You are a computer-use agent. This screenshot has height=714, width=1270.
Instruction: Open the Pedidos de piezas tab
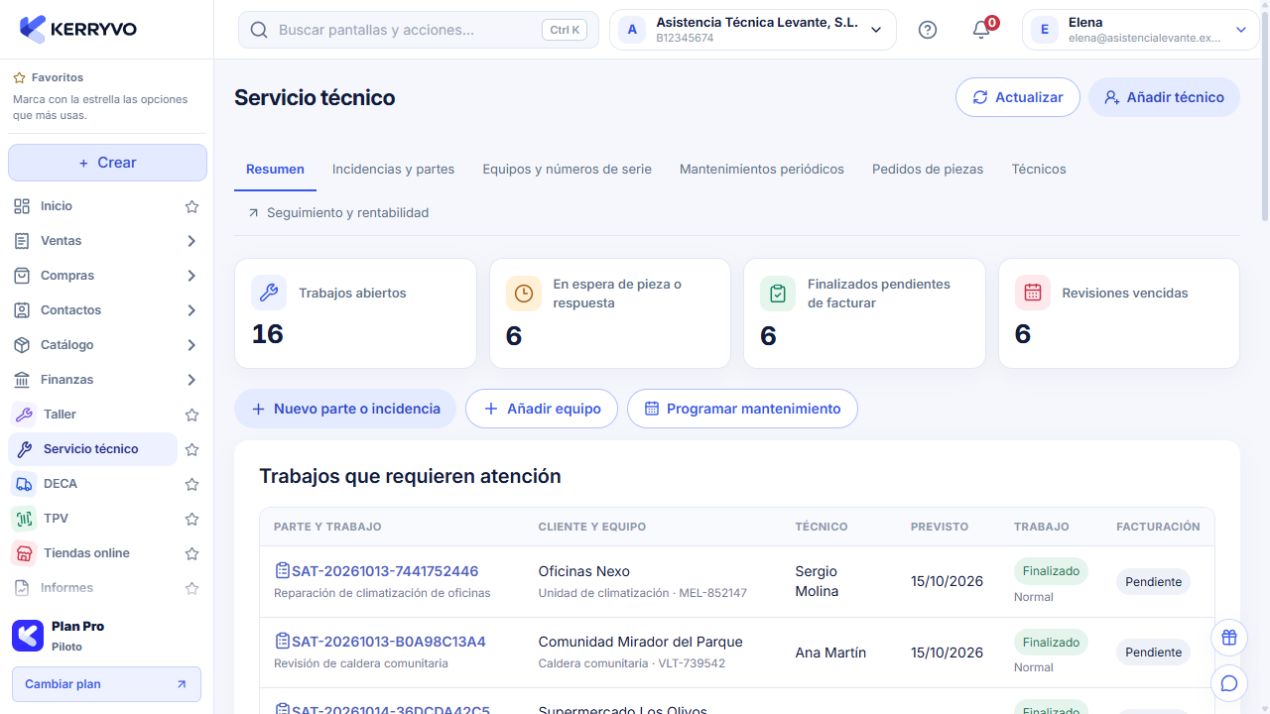coord(928,169)
